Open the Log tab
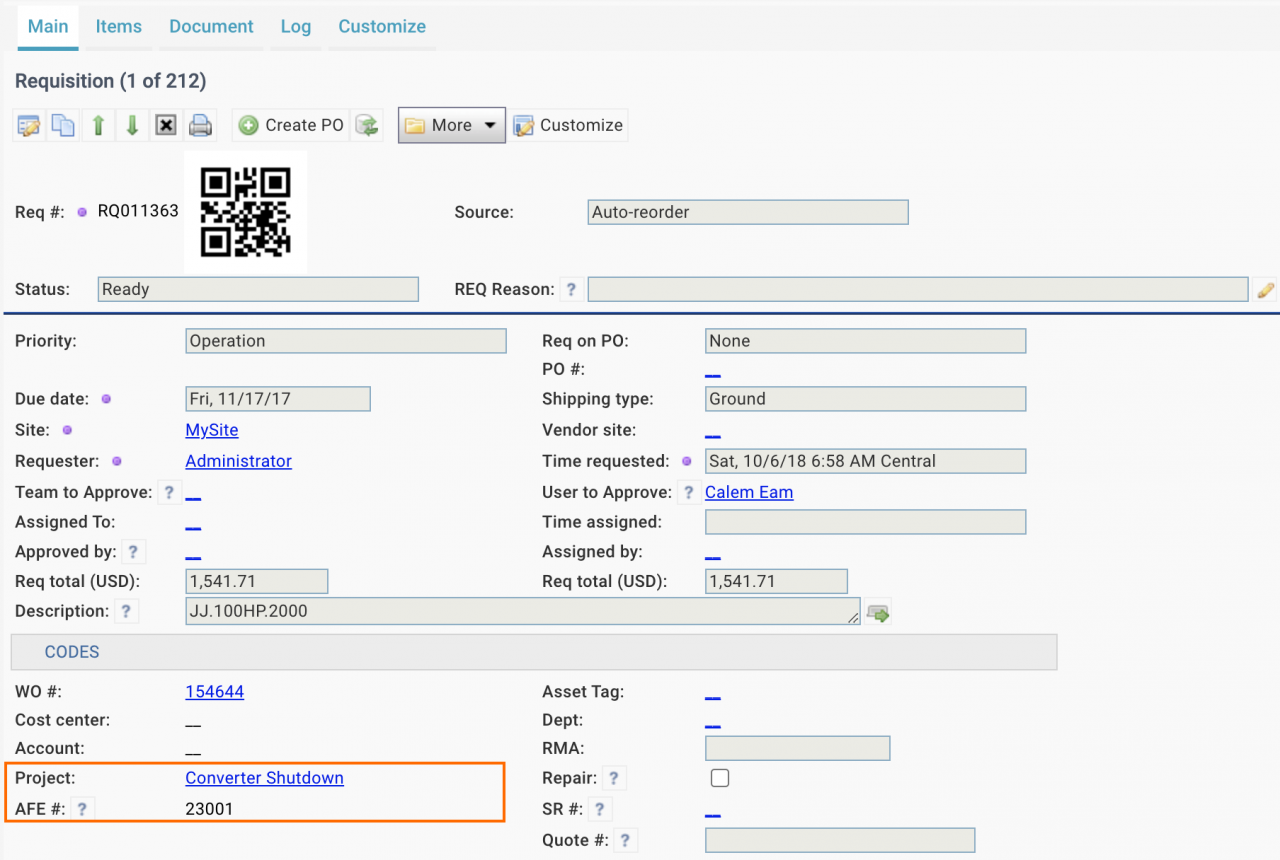The width and height of the screenshot is (1280, 860). click(x=296, y=26)
